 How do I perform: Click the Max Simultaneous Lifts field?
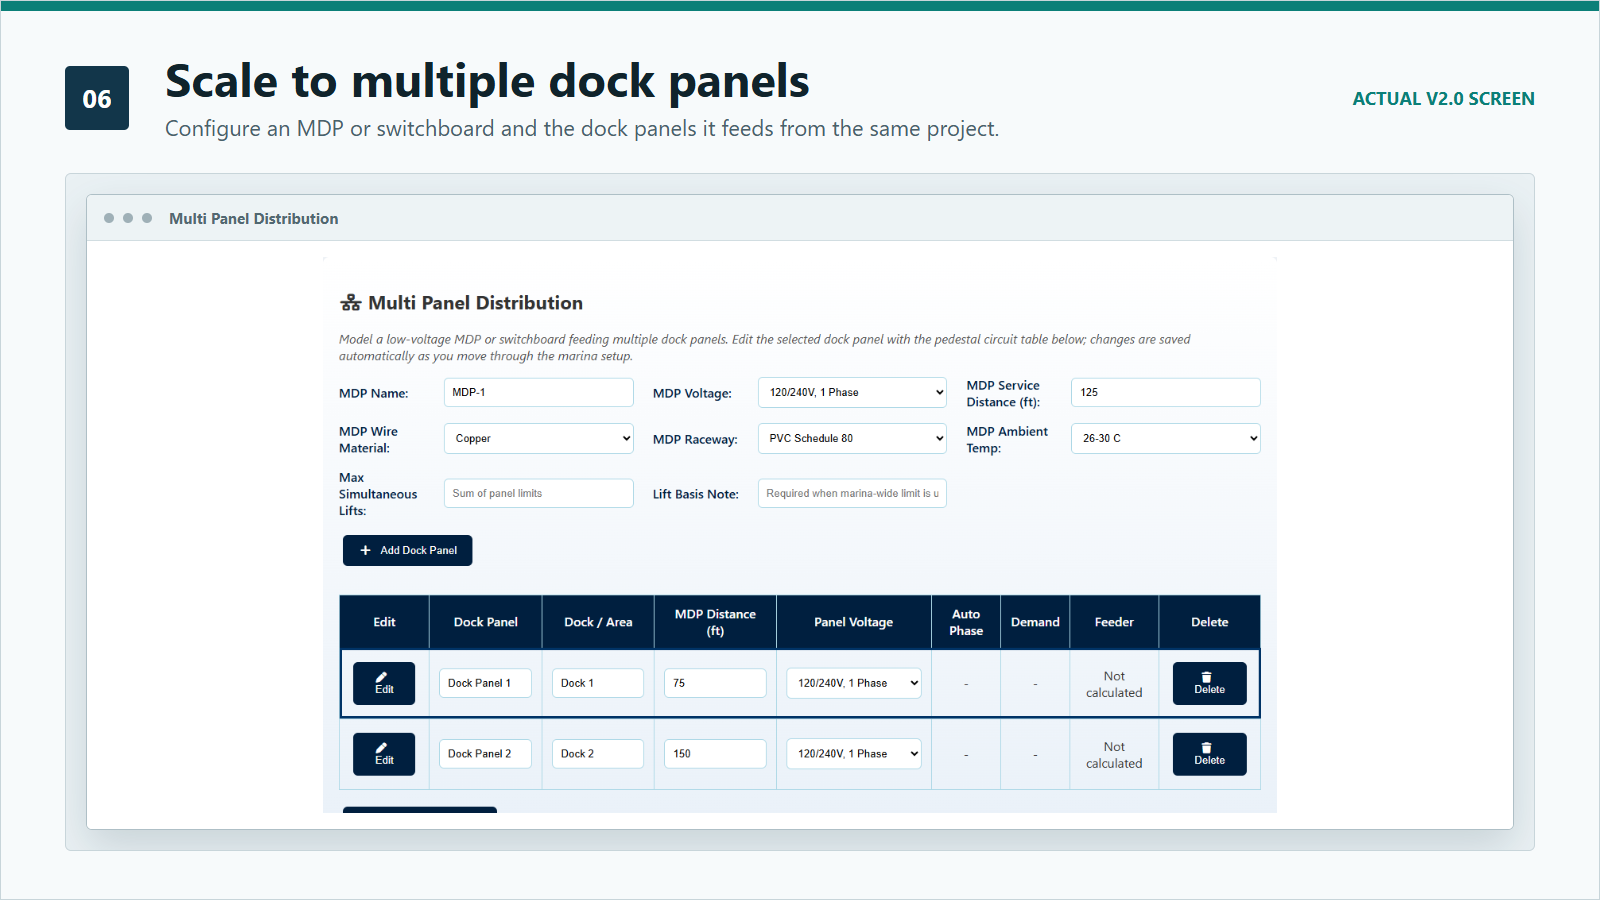point(539,493)
